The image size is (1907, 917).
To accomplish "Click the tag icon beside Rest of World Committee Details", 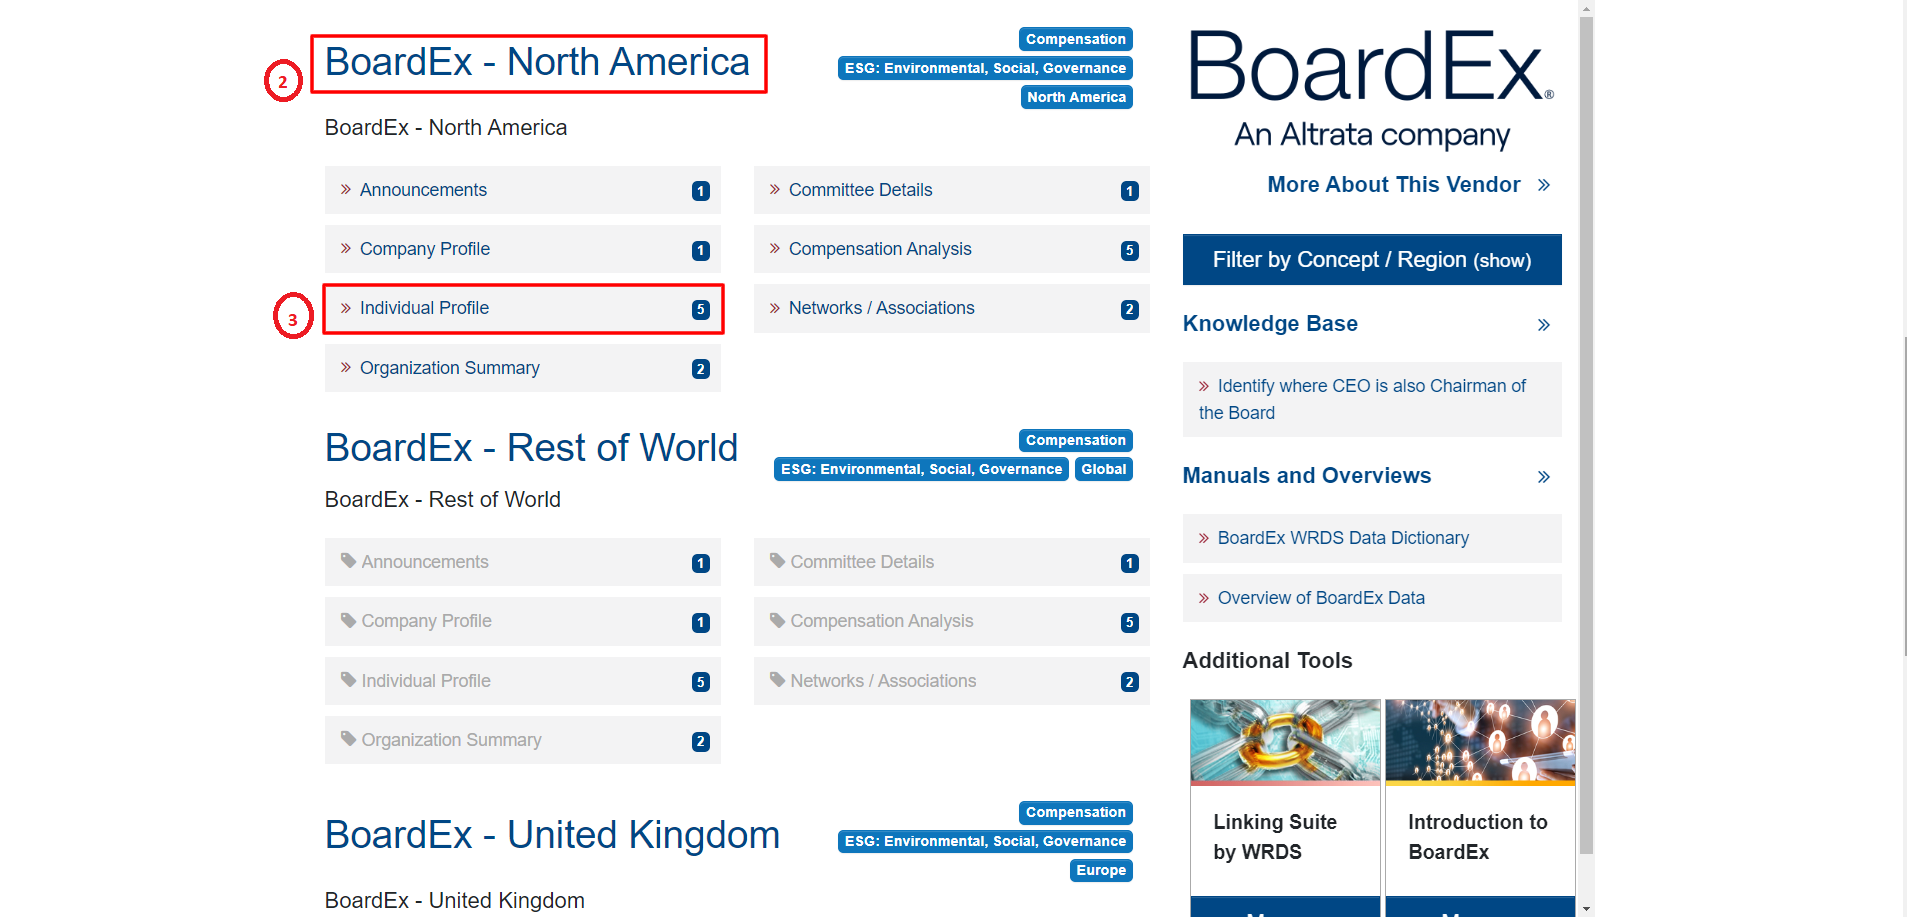I will (778, 561).
